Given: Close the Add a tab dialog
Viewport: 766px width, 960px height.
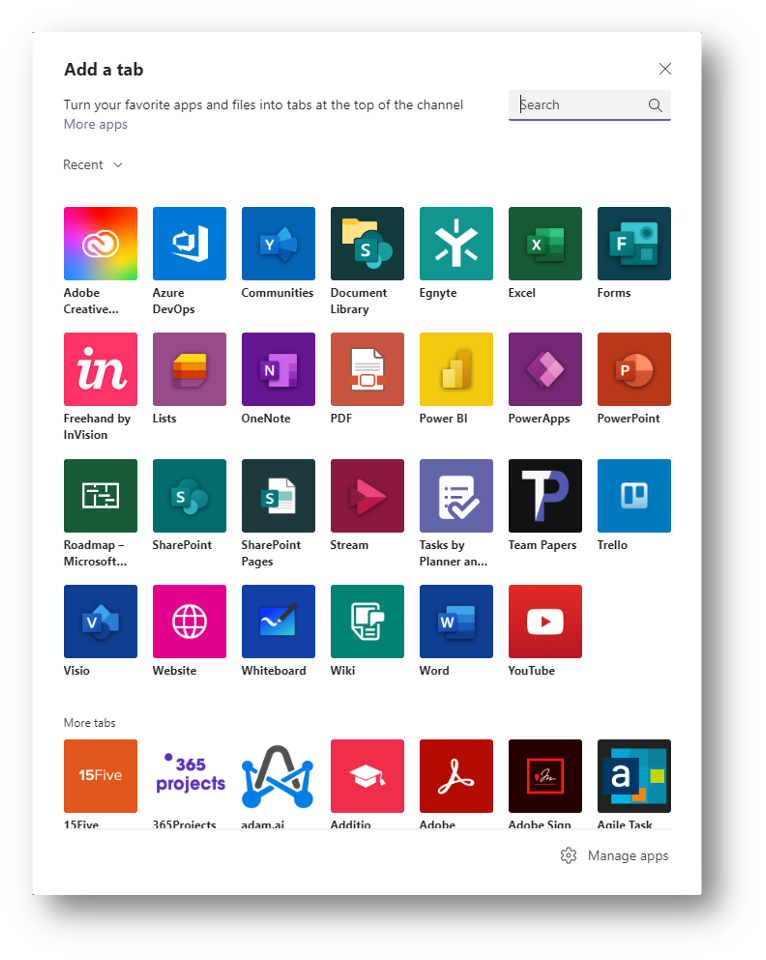Looking at the screenshot, I should tap(665, 69).
